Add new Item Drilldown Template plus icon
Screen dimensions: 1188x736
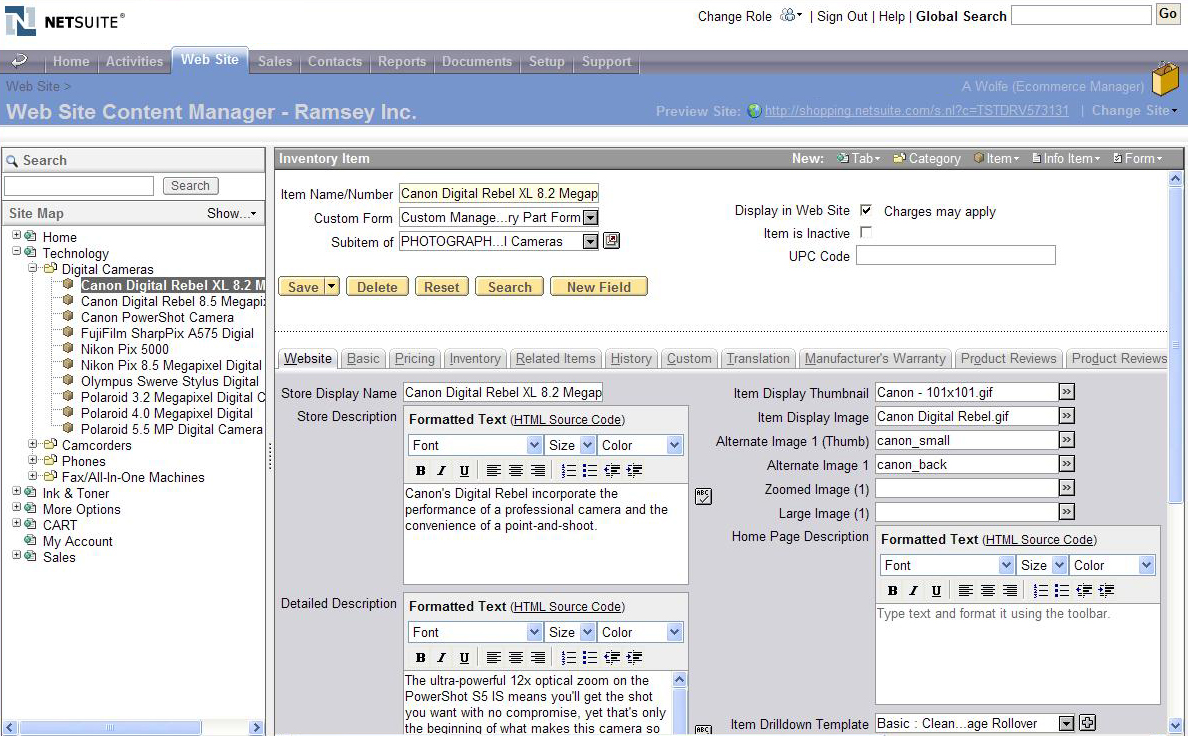[x=1088, y=723]
